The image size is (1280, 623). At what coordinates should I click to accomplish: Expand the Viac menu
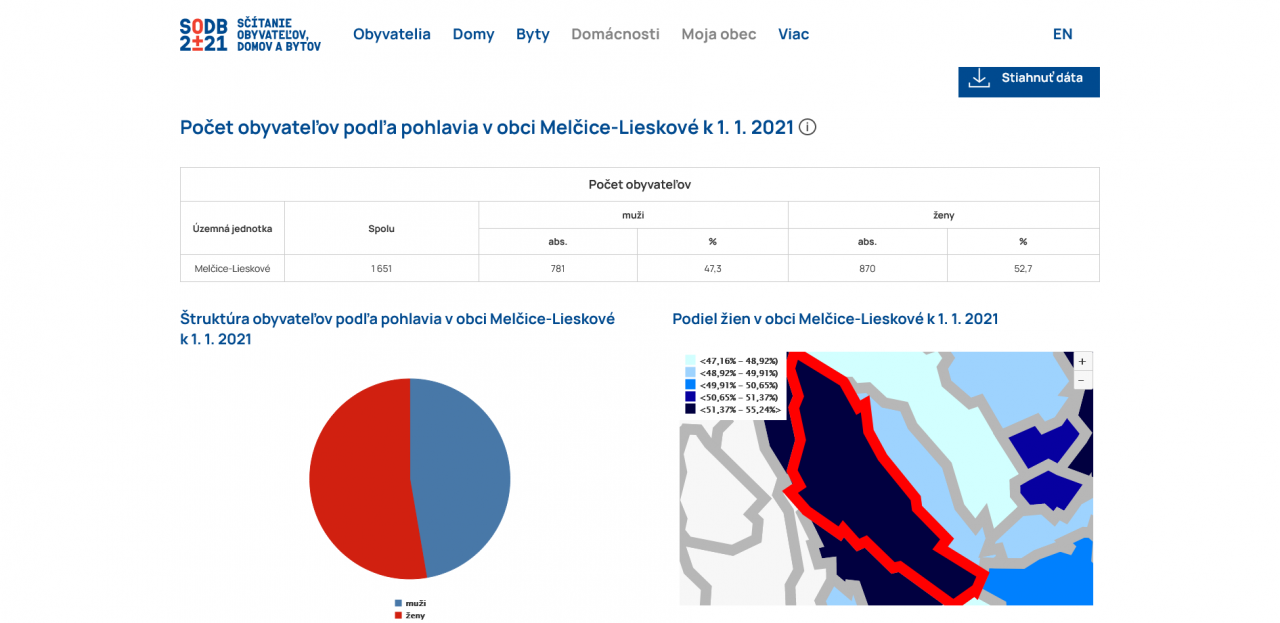click(793, 34)
